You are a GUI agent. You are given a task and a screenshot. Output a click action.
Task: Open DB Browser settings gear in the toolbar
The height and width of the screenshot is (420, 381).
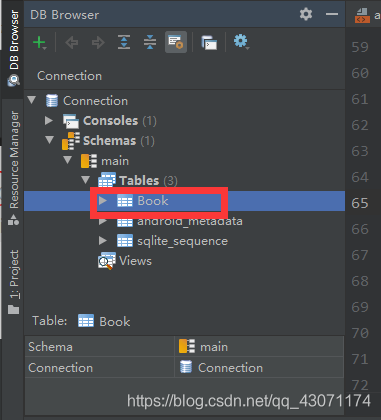click(241, 42)
